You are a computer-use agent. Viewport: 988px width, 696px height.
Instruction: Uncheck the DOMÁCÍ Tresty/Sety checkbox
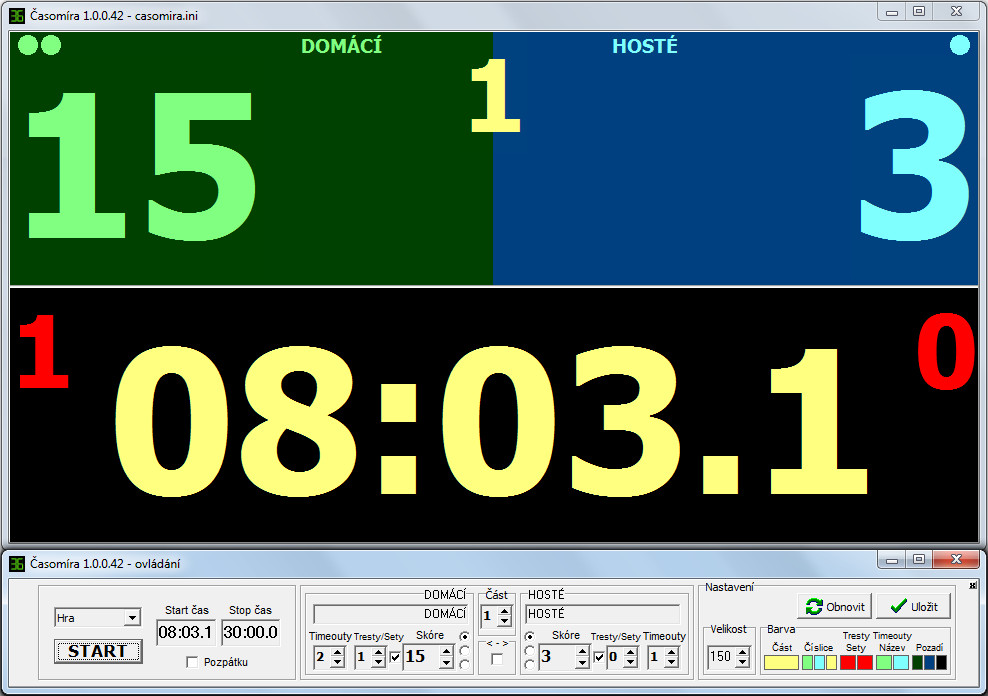pos(395,658)
